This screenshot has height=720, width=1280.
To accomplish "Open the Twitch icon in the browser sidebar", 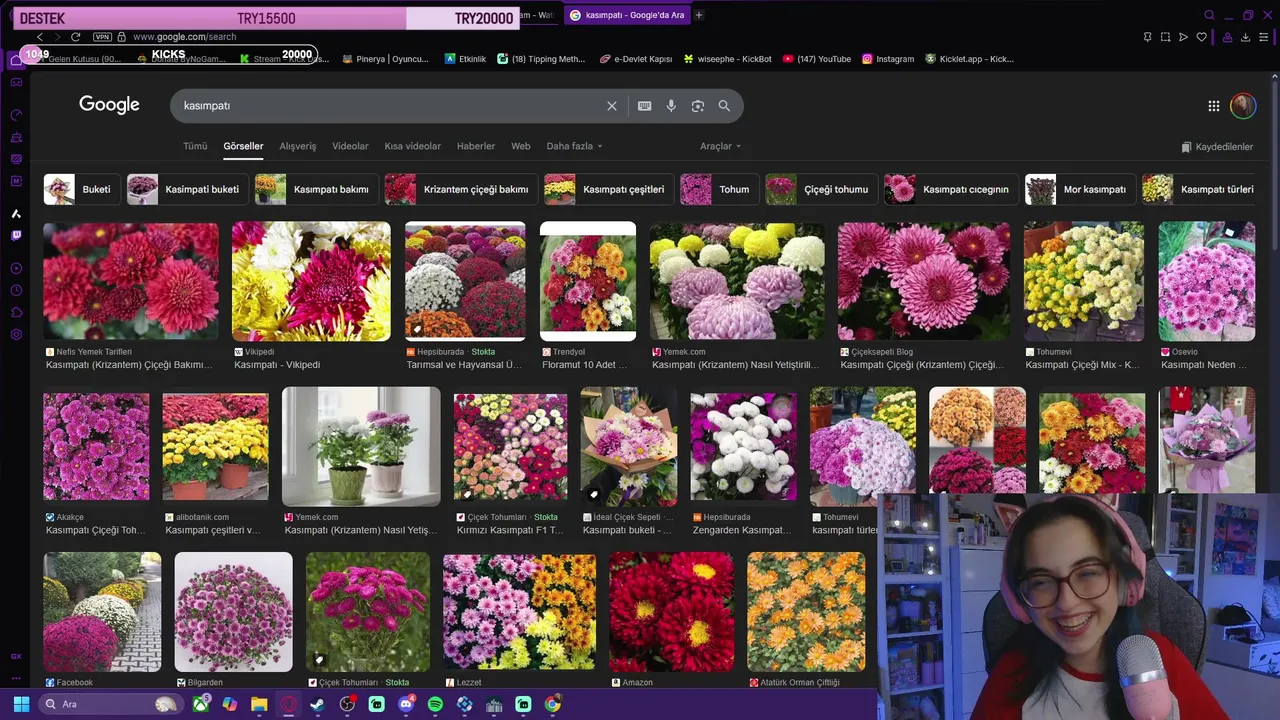I will pyautogui.click(x=16, y=236).
